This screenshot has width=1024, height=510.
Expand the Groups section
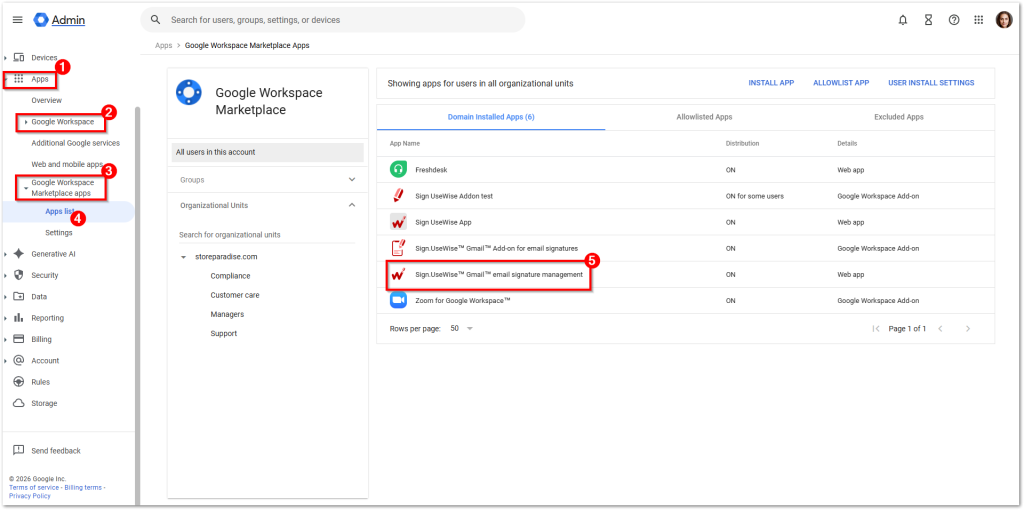coord(351,180)
